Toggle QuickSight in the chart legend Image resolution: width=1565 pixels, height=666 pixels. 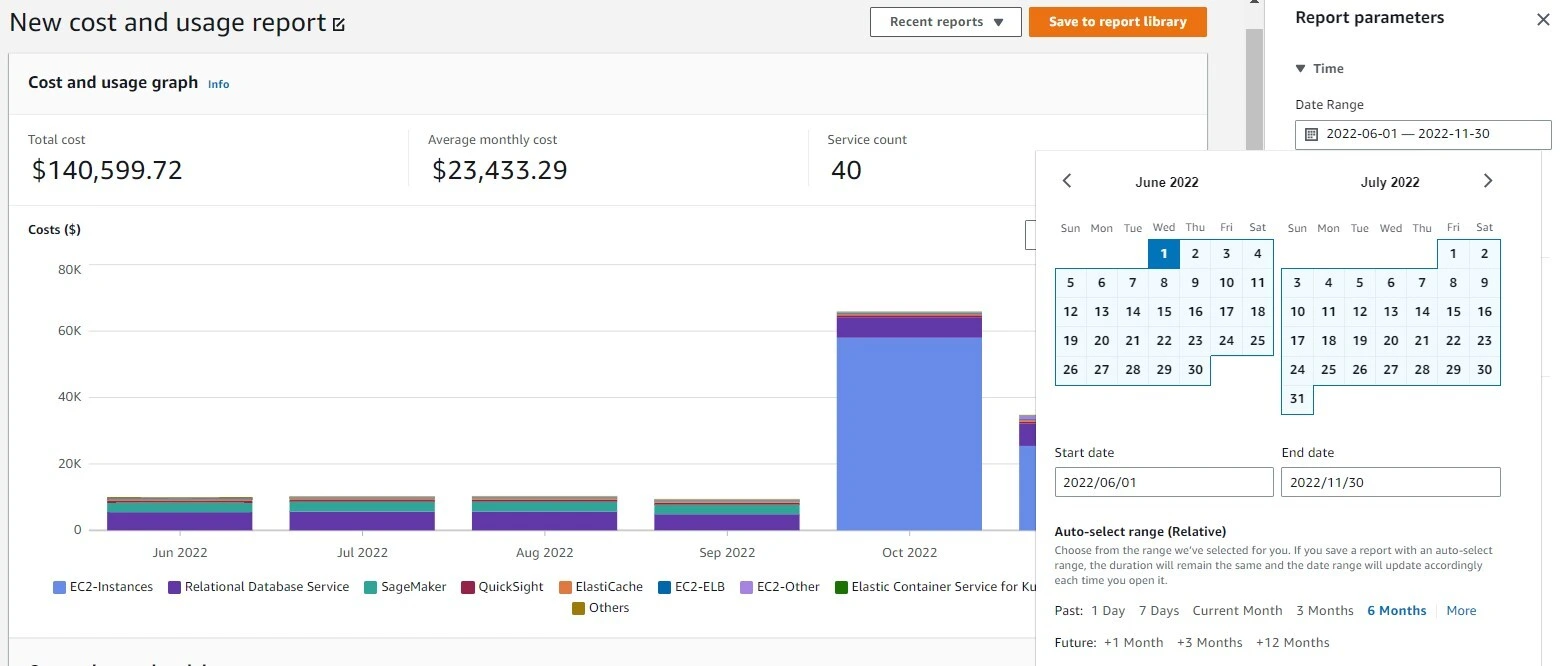tap(502, 587)
